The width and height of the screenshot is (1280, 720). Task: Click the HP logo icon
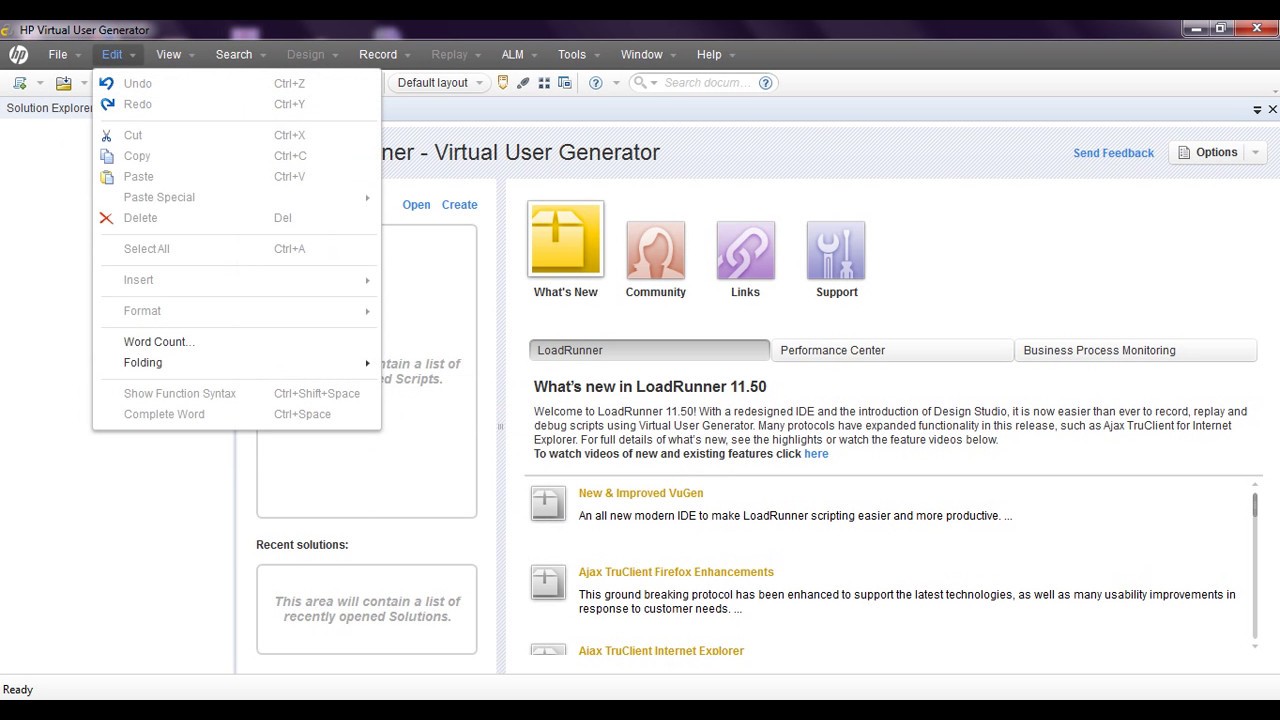tap(18, 55)
